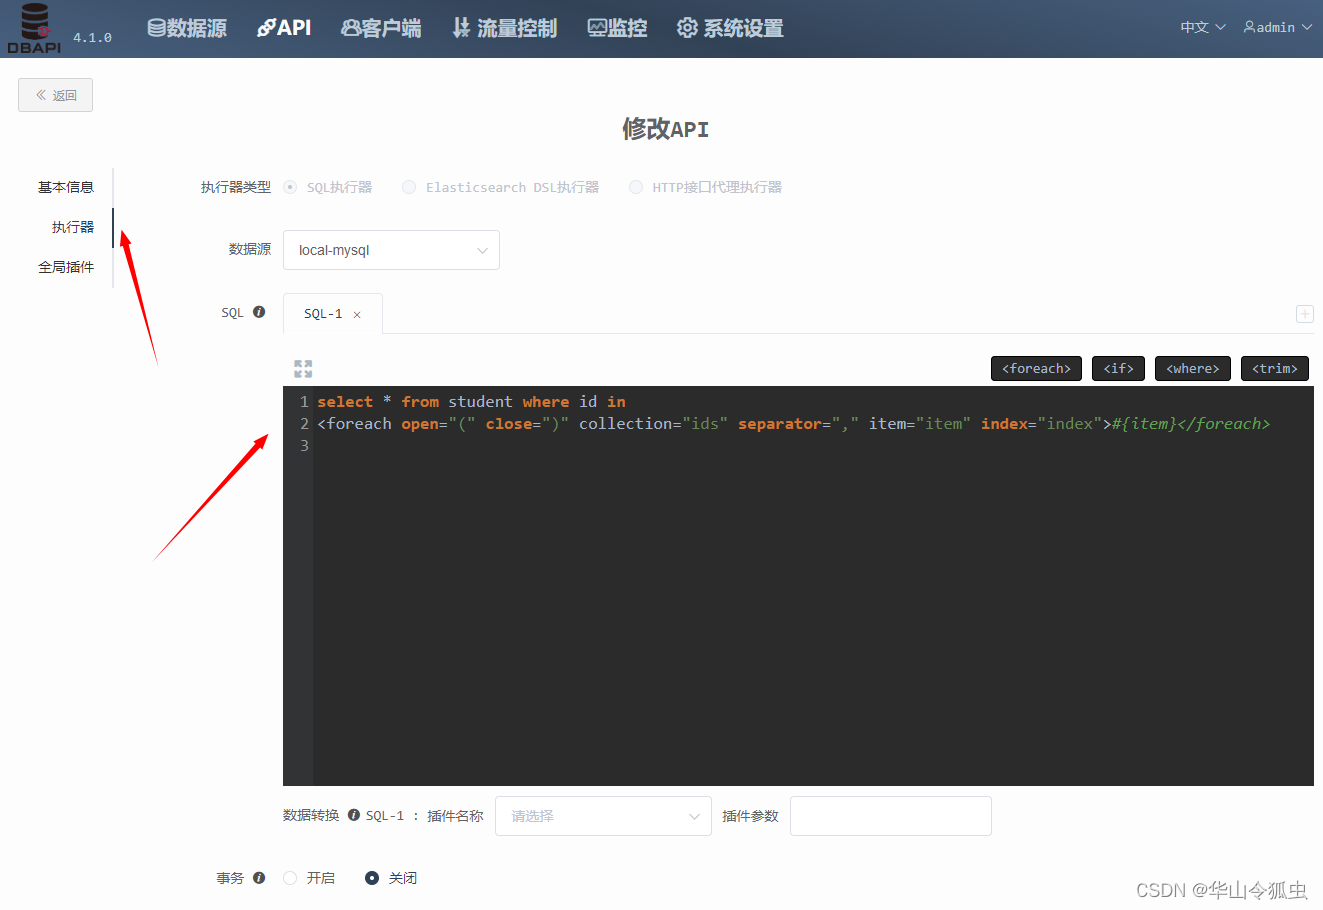Screen dimensions: 1323x910
Task: Expand the 中文 language dropdown
Action: click(x=1202, y=27)
